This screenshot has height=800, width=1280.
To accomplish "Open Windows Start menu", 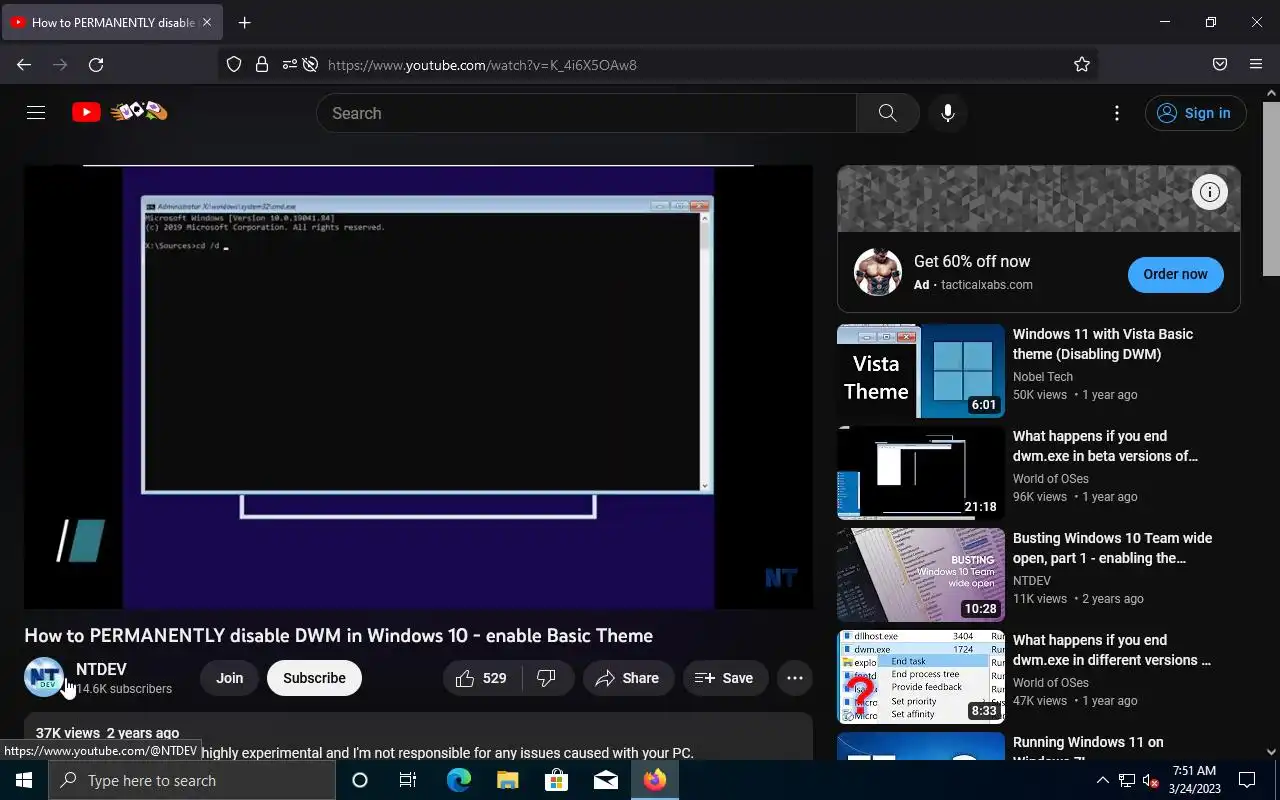I will pyautogui.click(x=24, y=780).
